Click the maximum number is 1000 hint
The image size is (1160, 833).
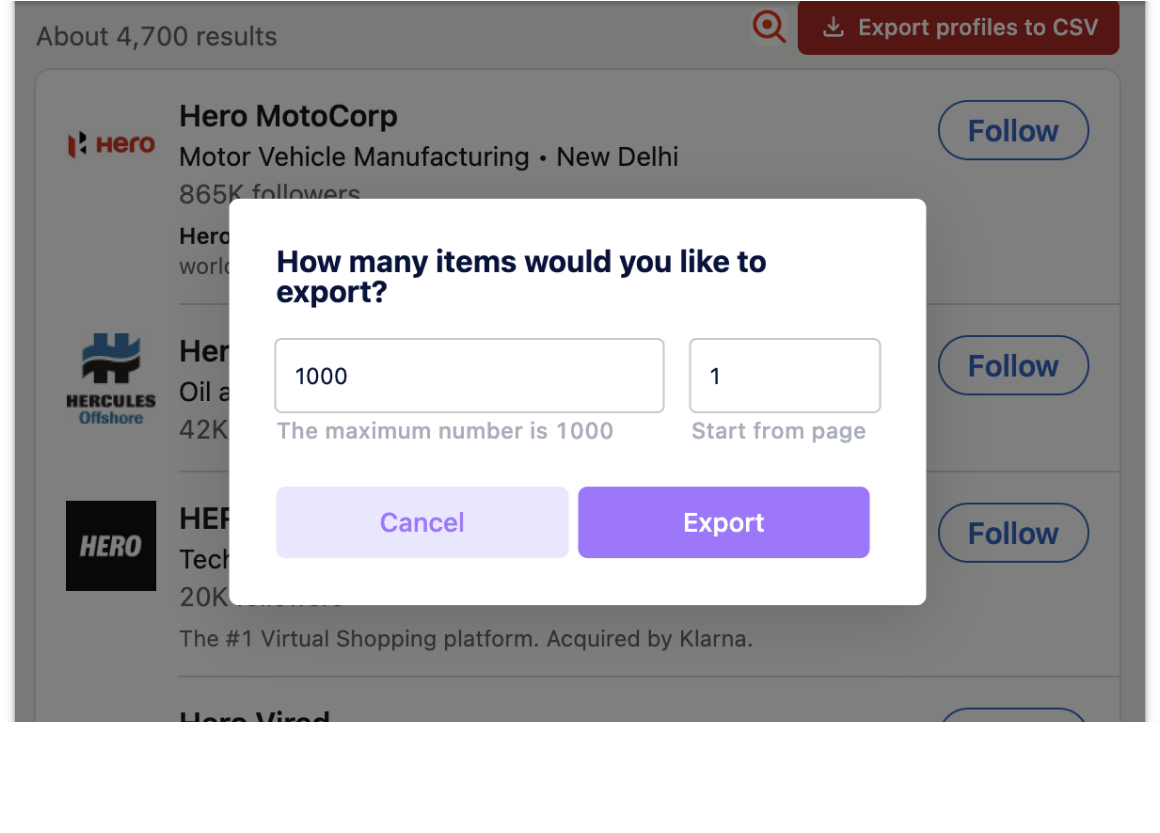pos(445,431)
